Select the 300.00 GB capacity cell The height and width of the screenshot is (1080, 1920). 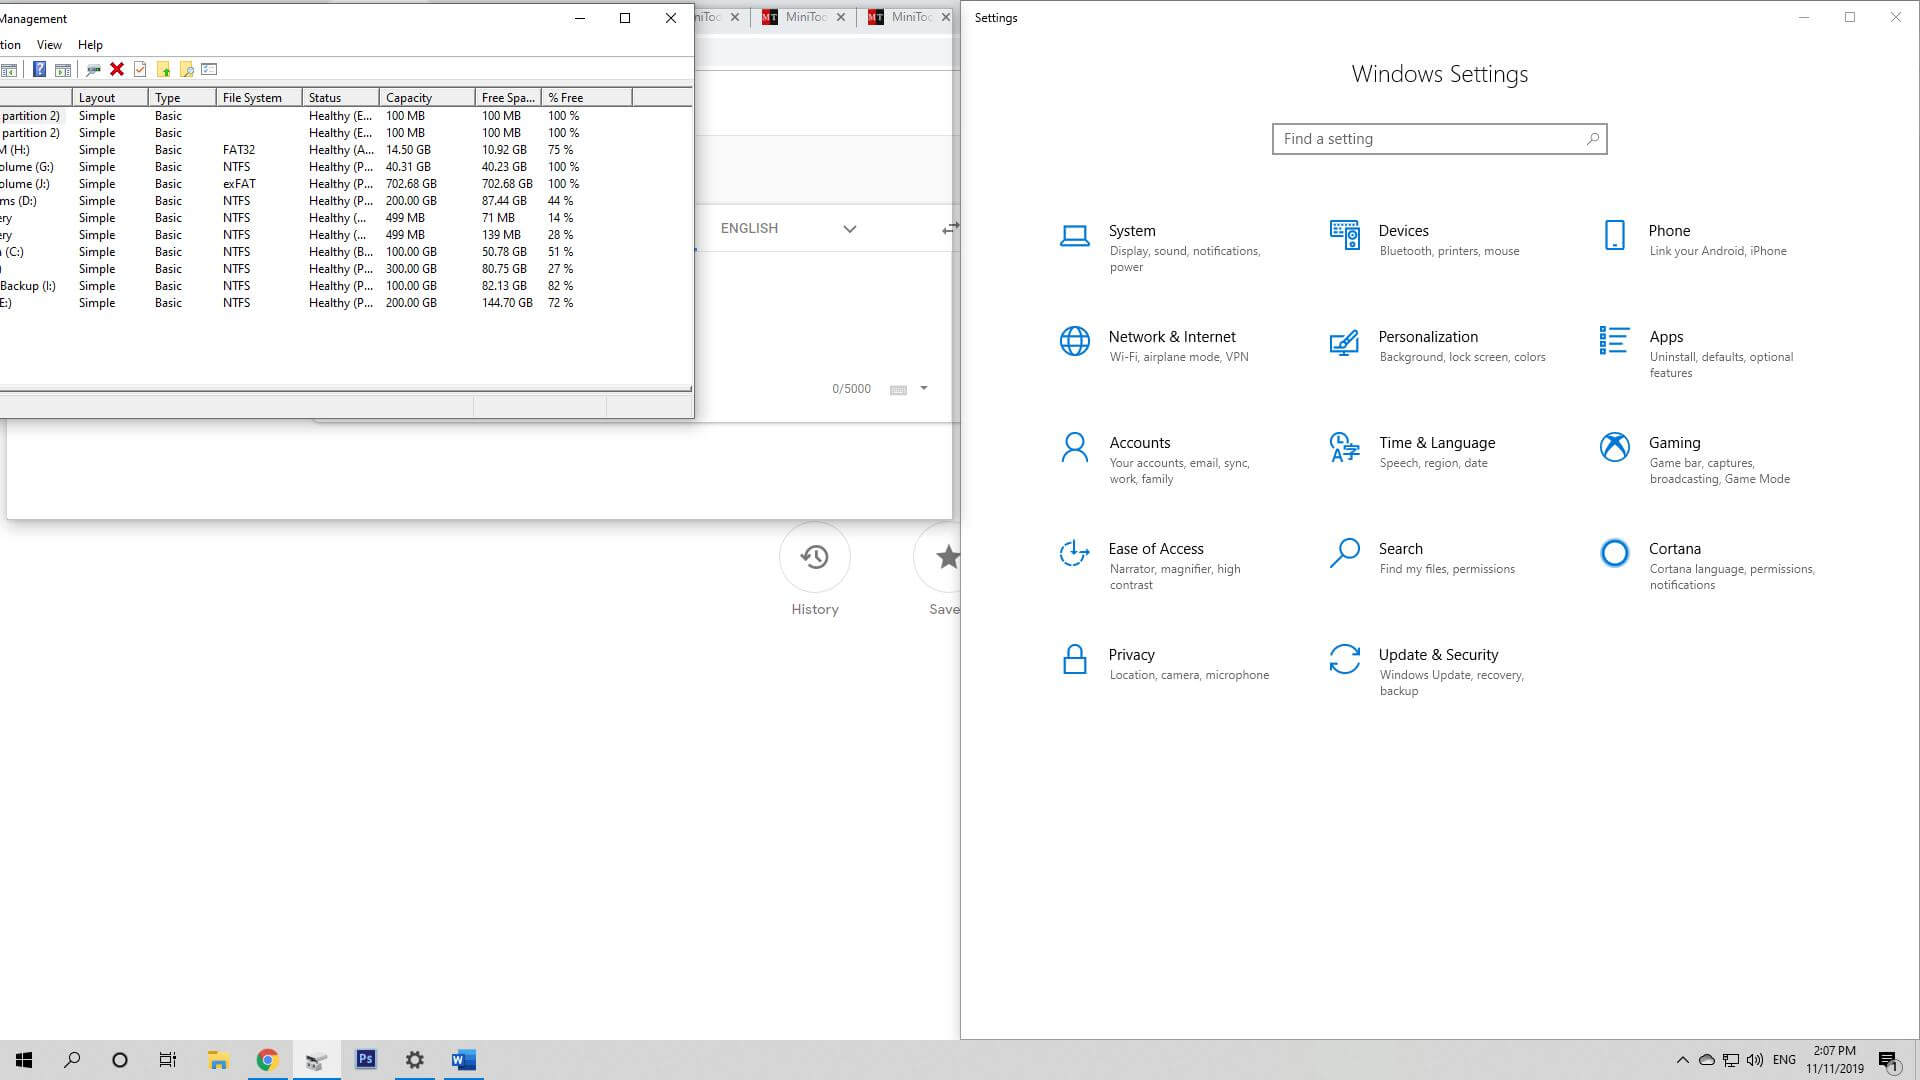point(411,269)
